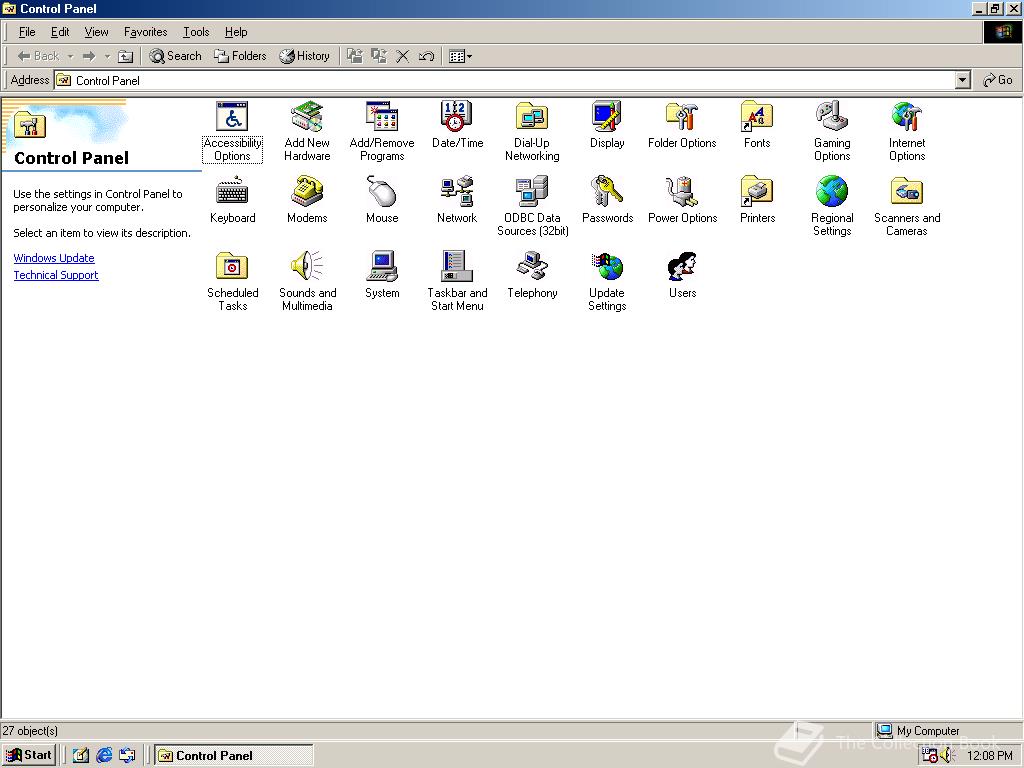This screenshot has height=768, width=1024.
Task: Click the Update Settings icon
Action: 607,266
